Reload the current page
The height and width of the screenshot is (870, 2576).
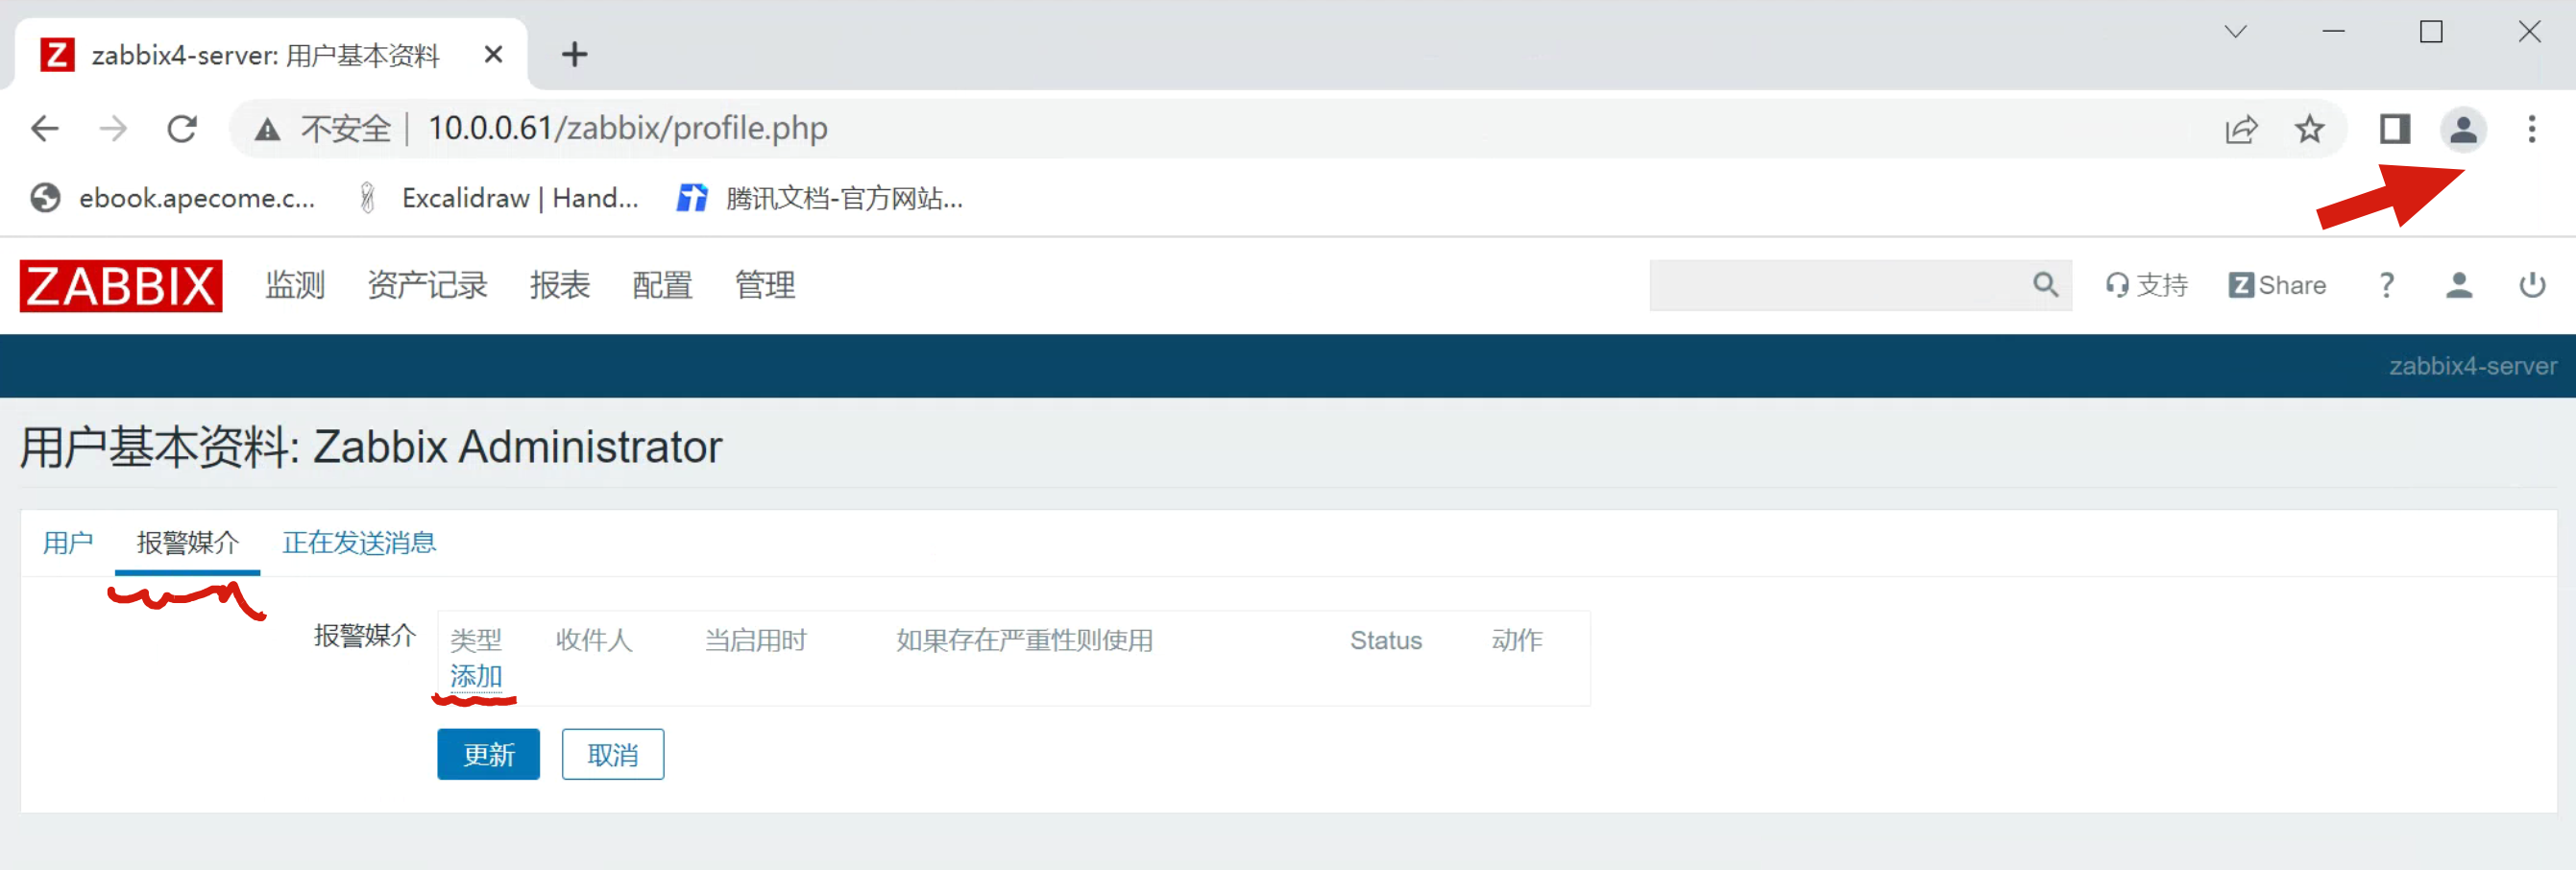(x=182, y=129)
